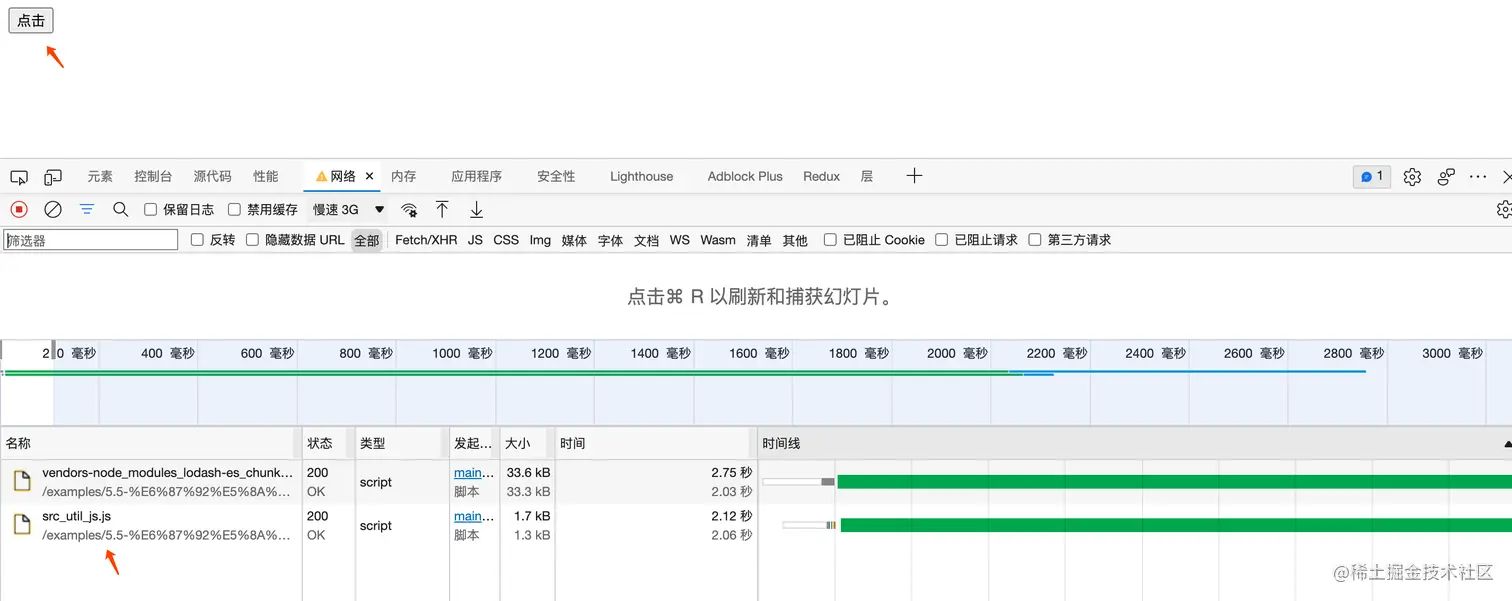Viewport: 1512px width, 601px height.
Task: Focus the 筛选器 filter input
Action: pos(91,240)
